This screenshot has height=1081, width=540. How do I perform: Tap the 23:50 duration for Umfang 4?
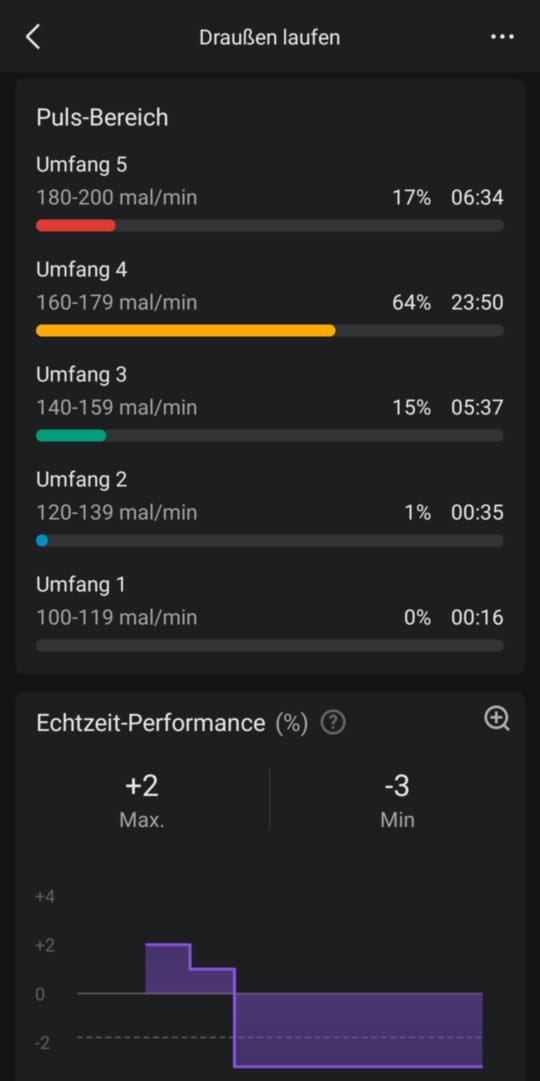click(x=477, y=303)
